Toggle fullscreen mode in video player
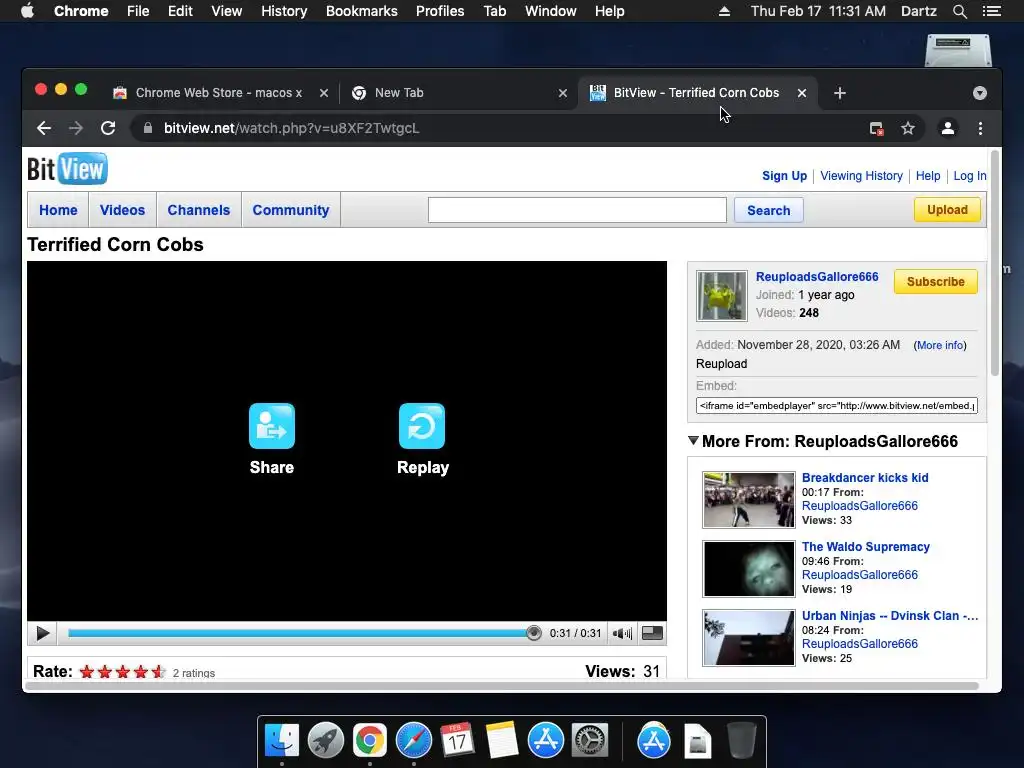1024x768 pixels. [x=652, y=633]
